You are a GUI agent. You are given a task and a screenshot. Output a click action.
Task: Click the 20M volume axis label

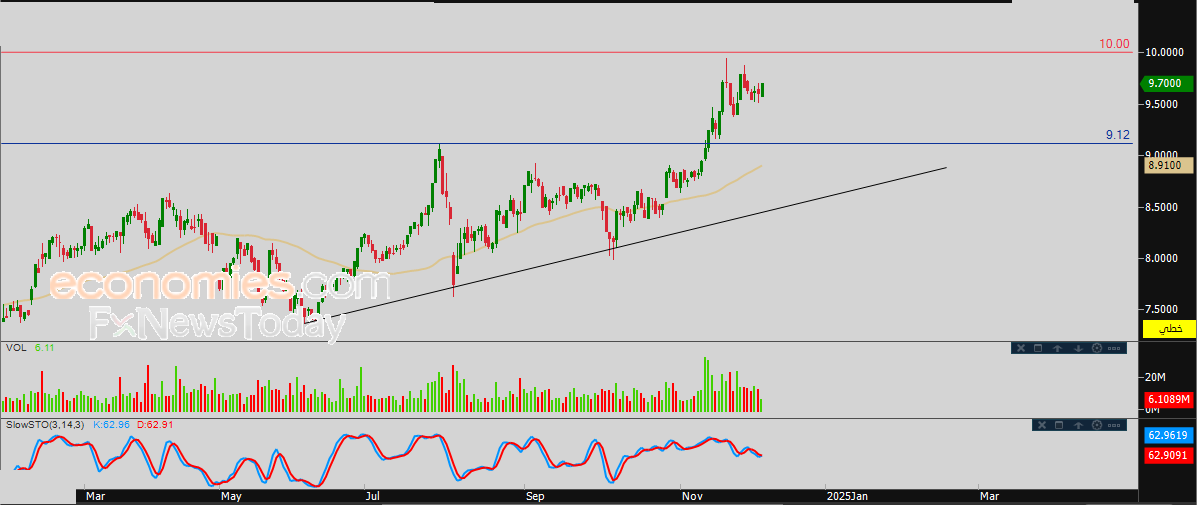click(x=1155, y=378)
